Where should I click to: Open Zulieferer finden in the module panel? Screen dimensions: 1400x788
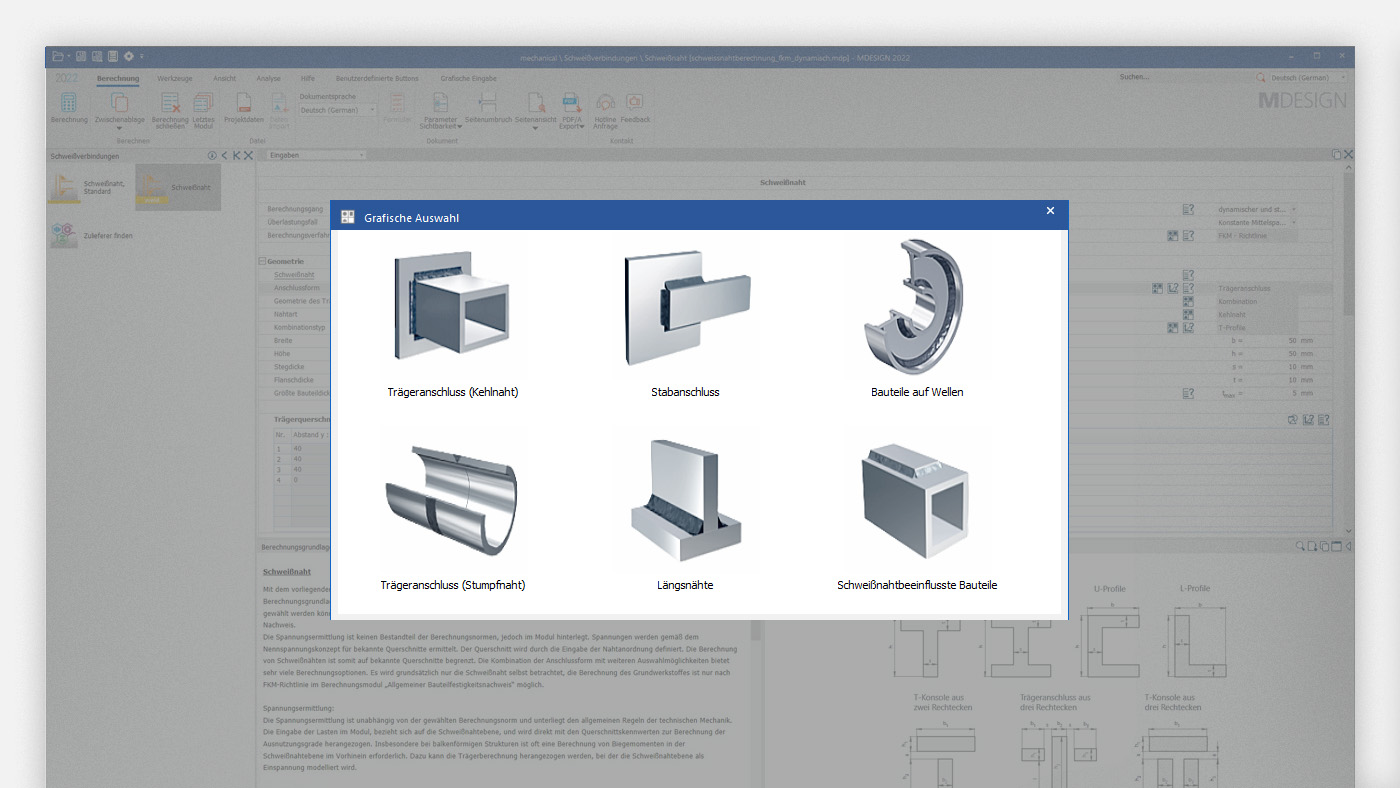click(x=92, y=236)
